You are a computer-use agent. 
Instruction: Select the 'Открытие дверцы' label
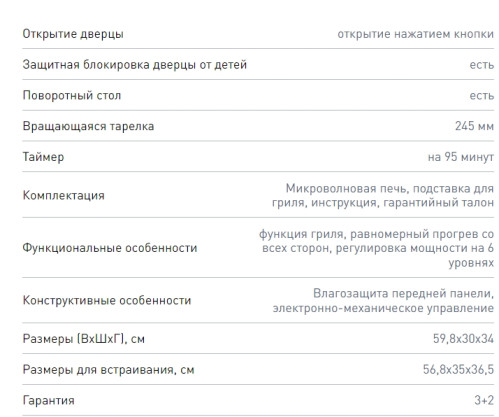click(x=73, y=34)
